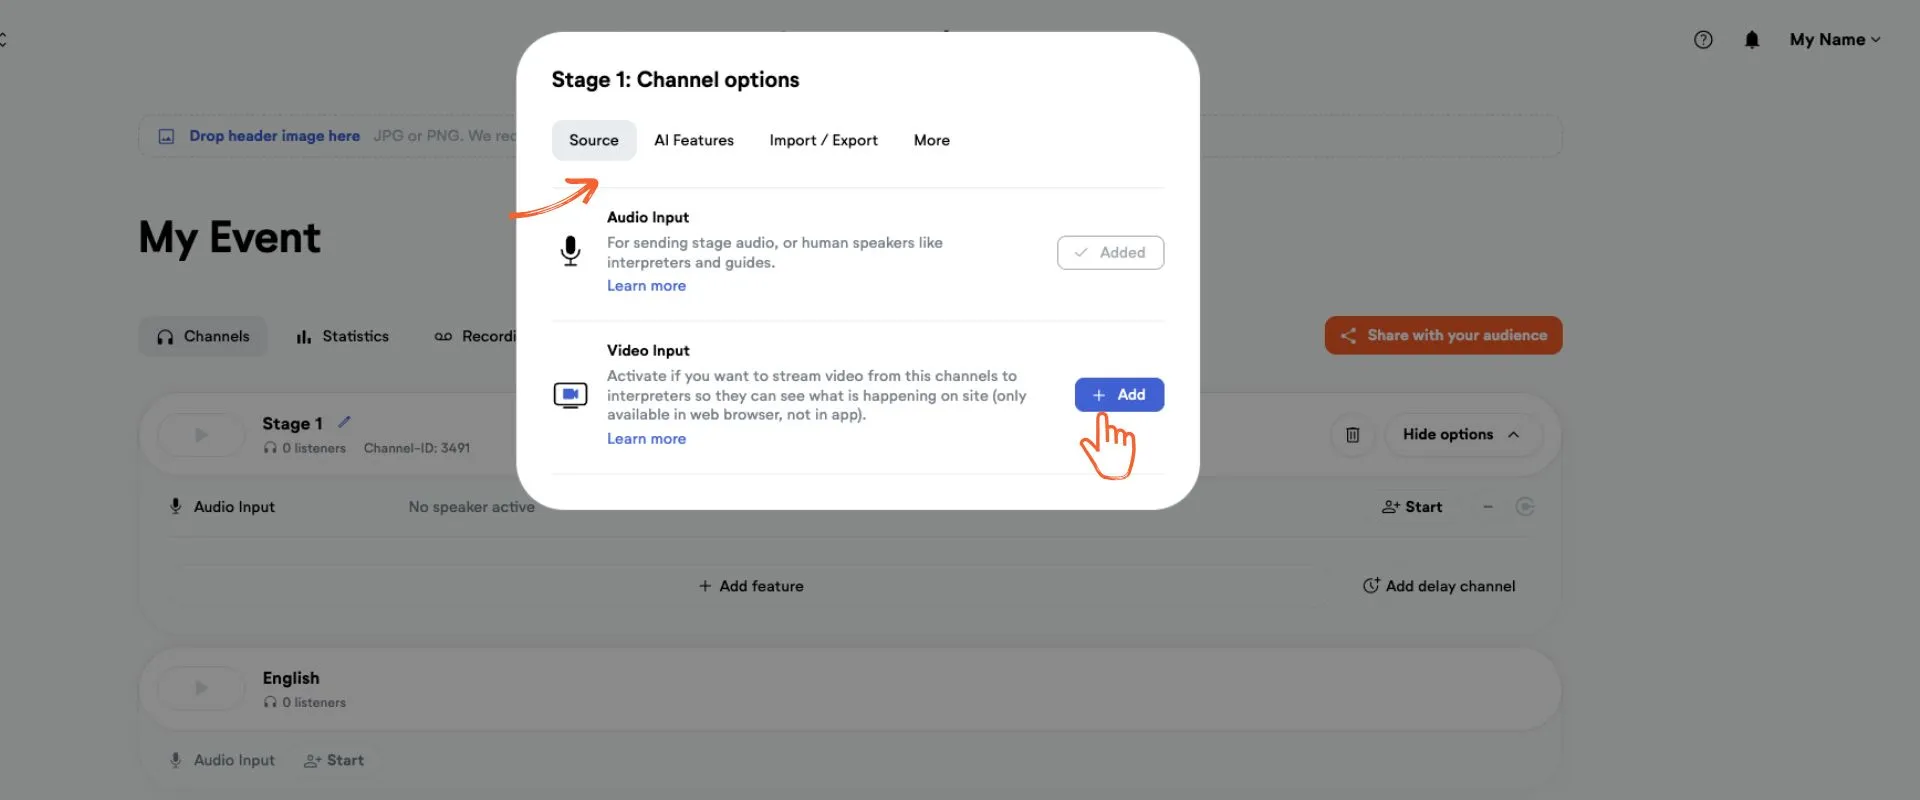Viewport: 1920px width, 800px height.
Task: Click the minus icon in Stage 1 Audio Input row
Action: [1488, 507]
